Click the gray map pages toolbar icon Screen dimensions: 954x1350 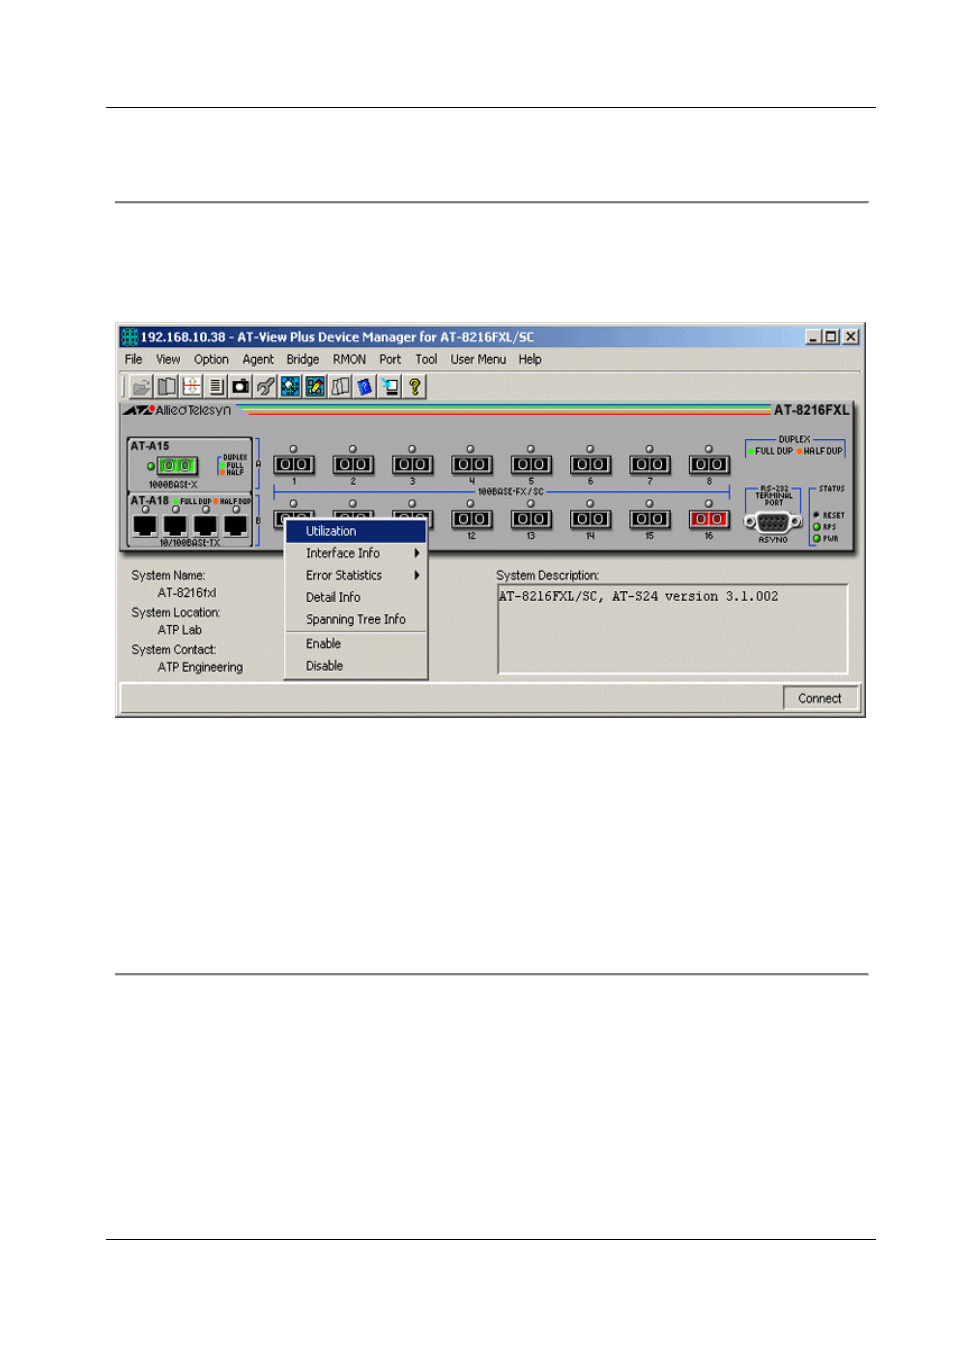[340, 386]
